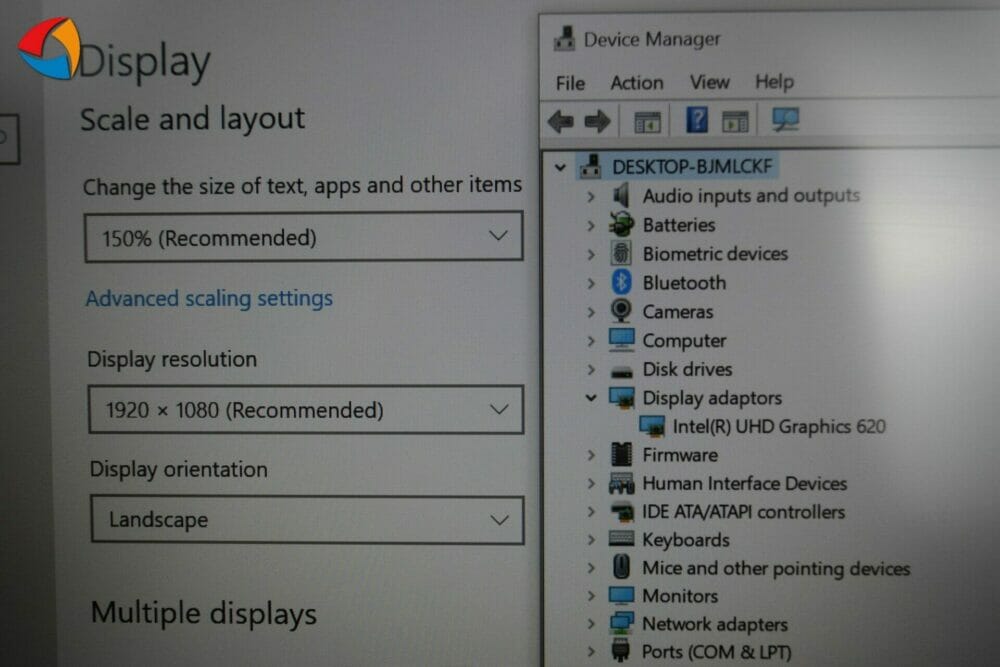Select the Human Interface Devices label
This screenshot has width=1000, height=667.
pyautogui.click(x=744, y=483)
